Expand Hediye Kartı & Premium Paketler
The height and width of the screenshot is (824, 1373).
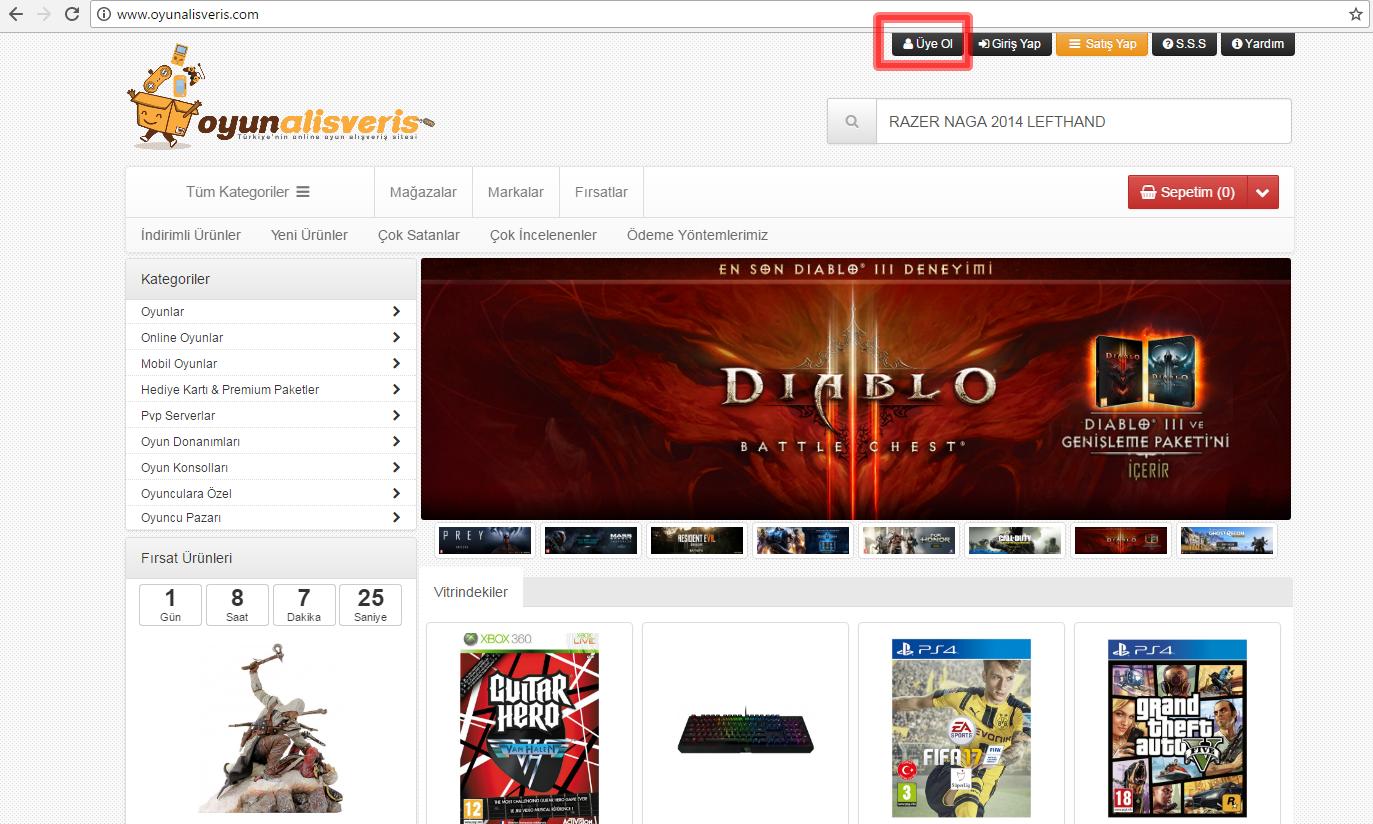click(x=271, y=390)
